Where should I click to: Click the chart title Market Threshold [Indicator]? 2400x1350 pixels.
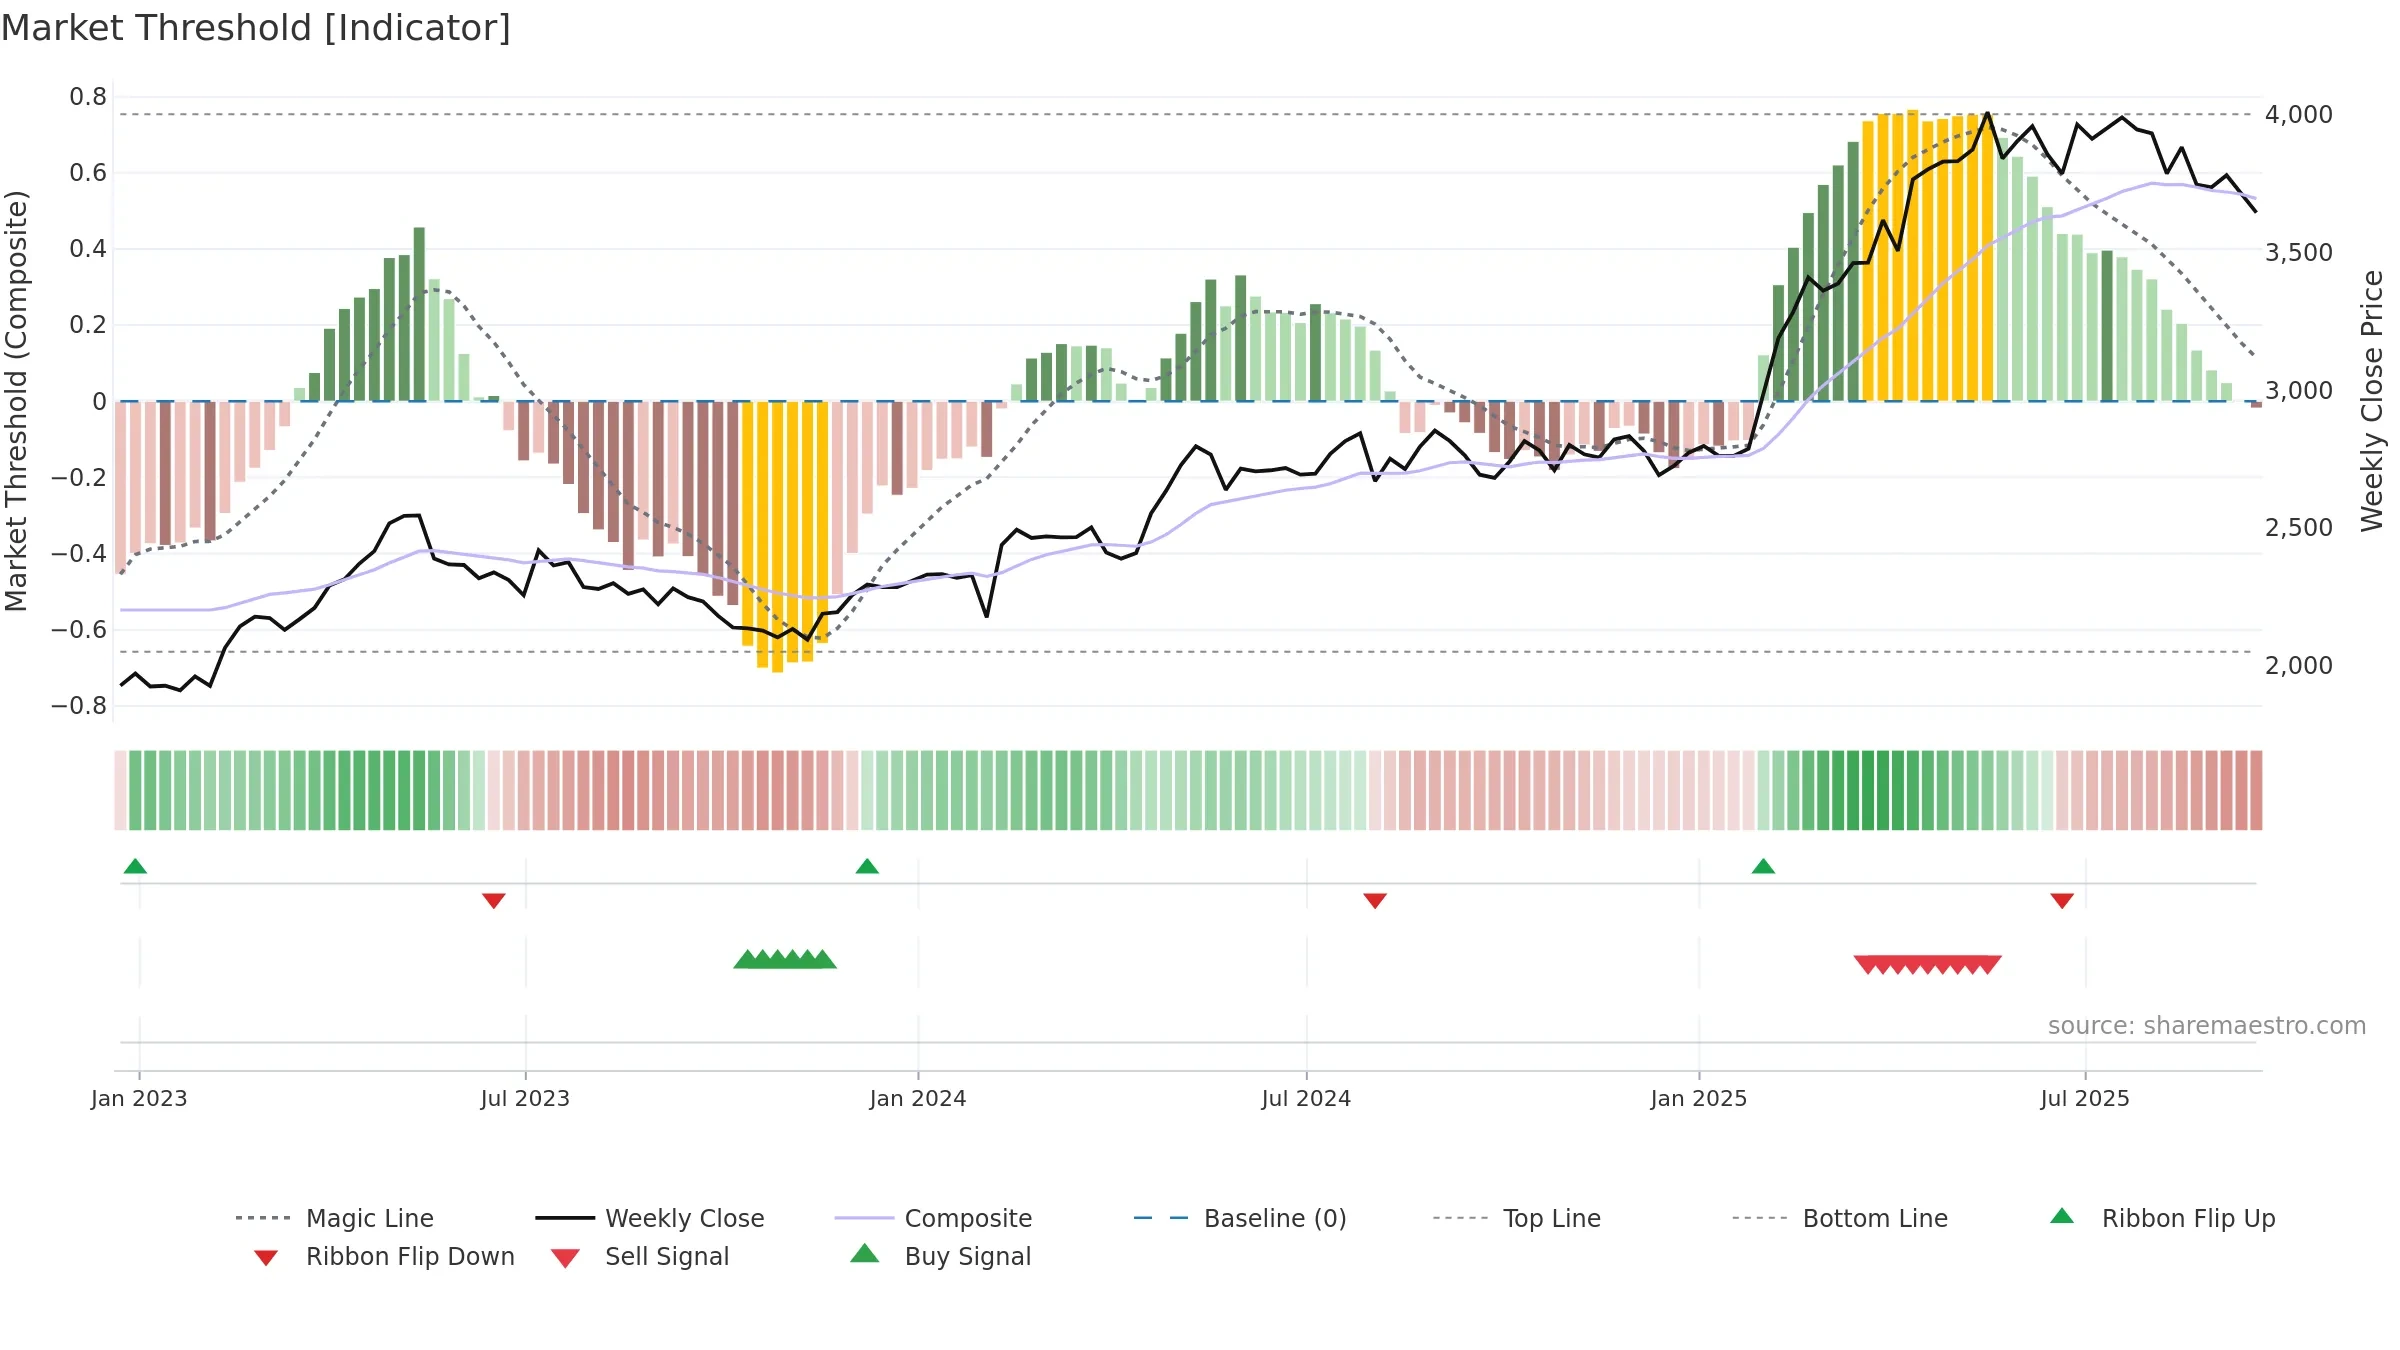256,28
